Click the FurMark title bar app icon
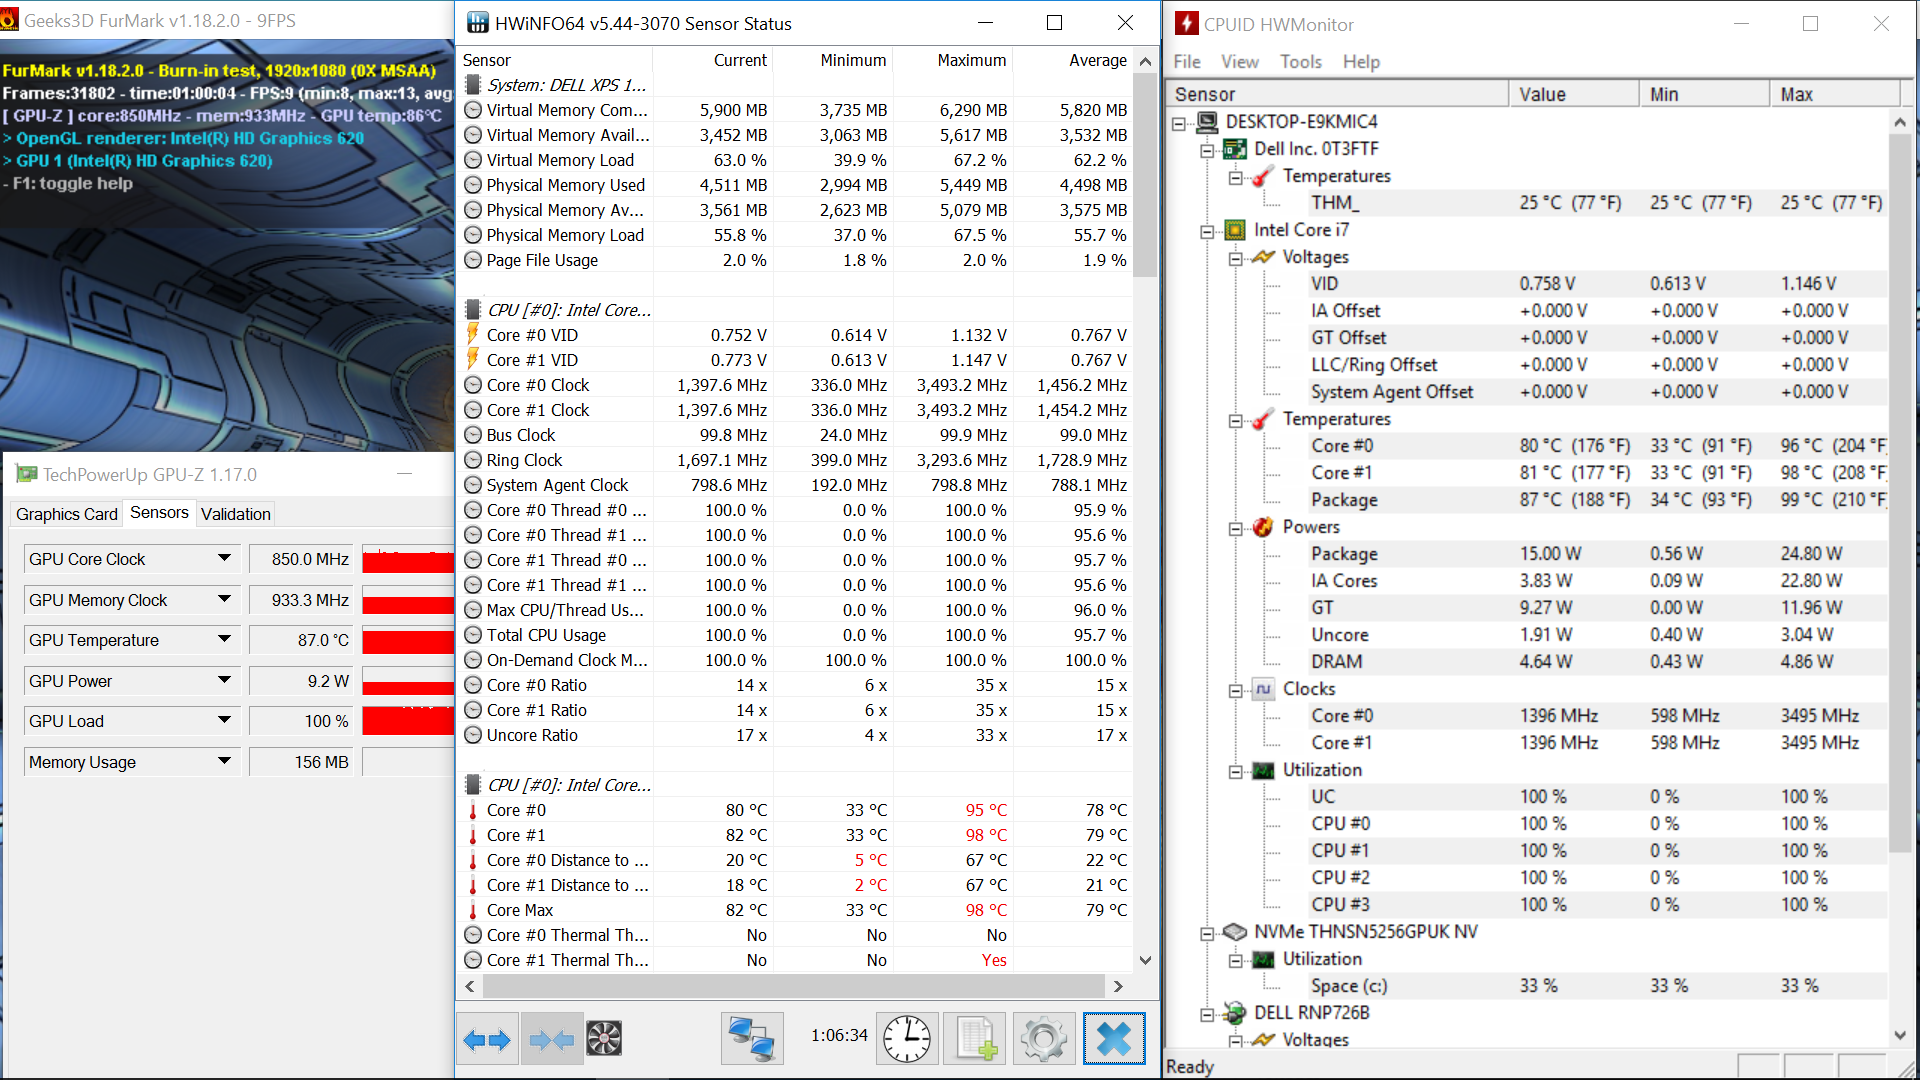Screen dimensions: 1920x1080 9,20
